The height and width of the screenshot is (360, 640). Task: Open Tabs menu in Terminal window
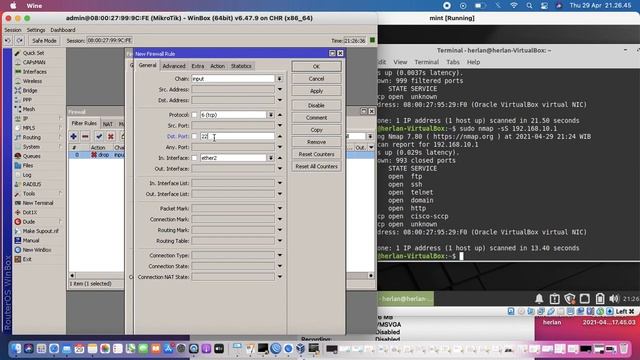pyautogui.click(x=453, y=62)
